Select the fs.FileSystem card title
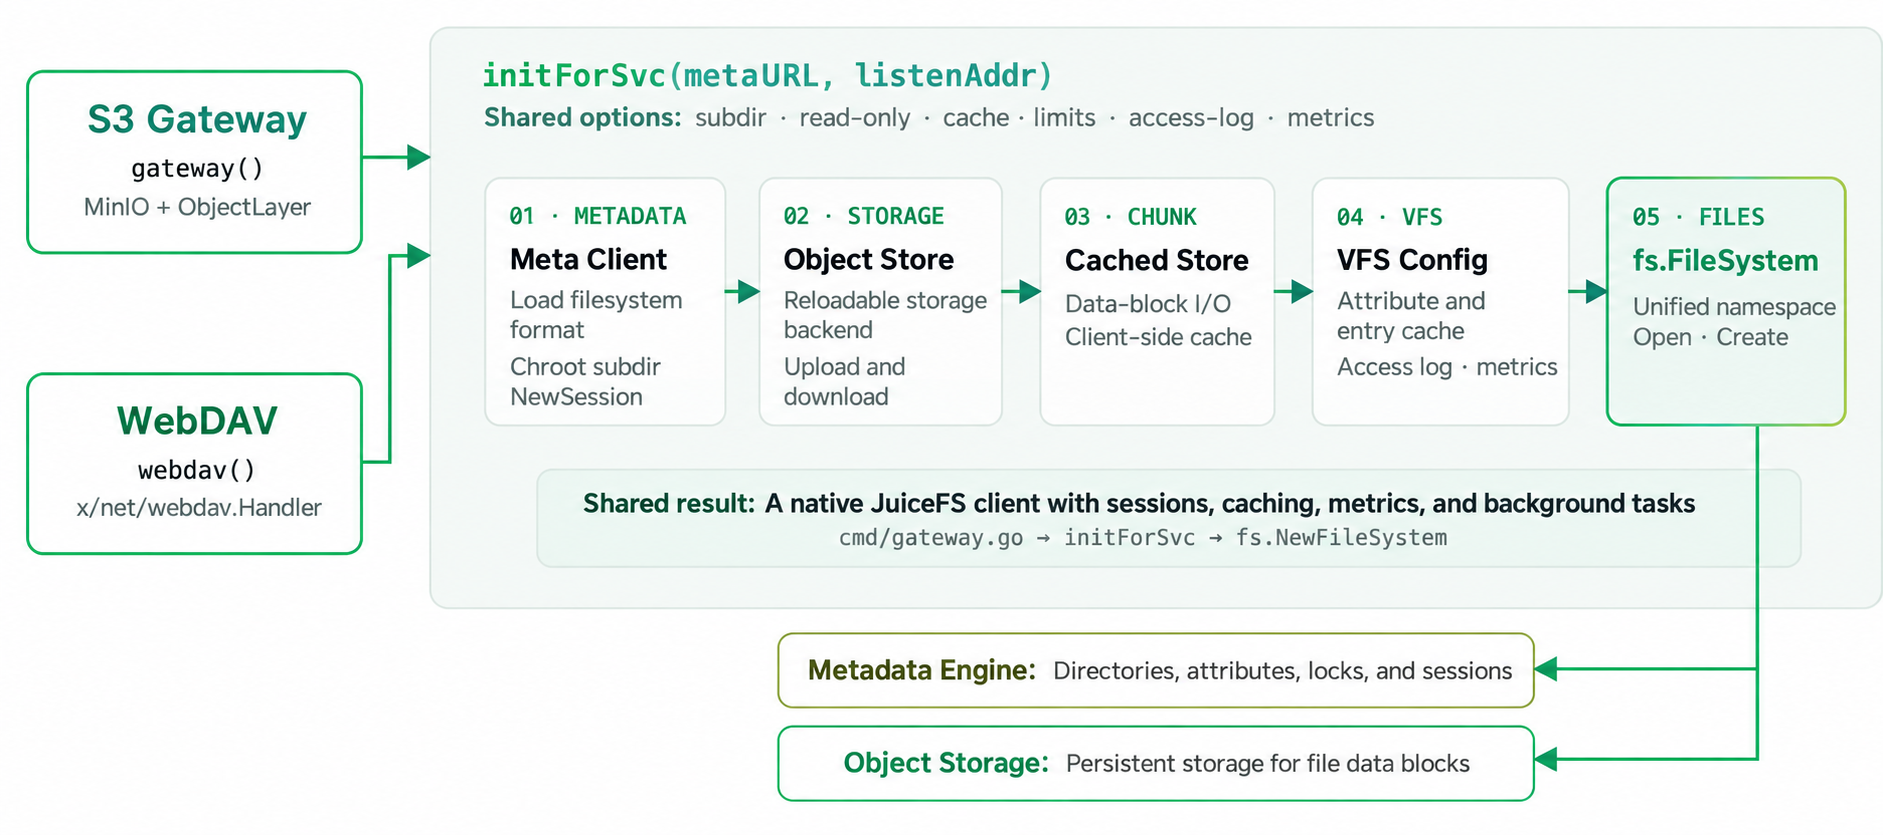1883x835 pixels. [1725, 261]
